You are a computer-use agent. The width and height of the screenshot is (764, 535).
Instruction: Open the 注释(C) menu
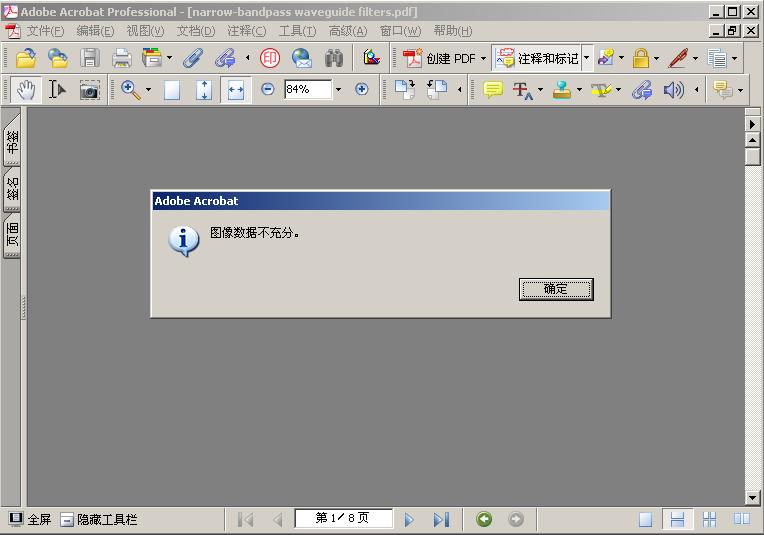247,31
